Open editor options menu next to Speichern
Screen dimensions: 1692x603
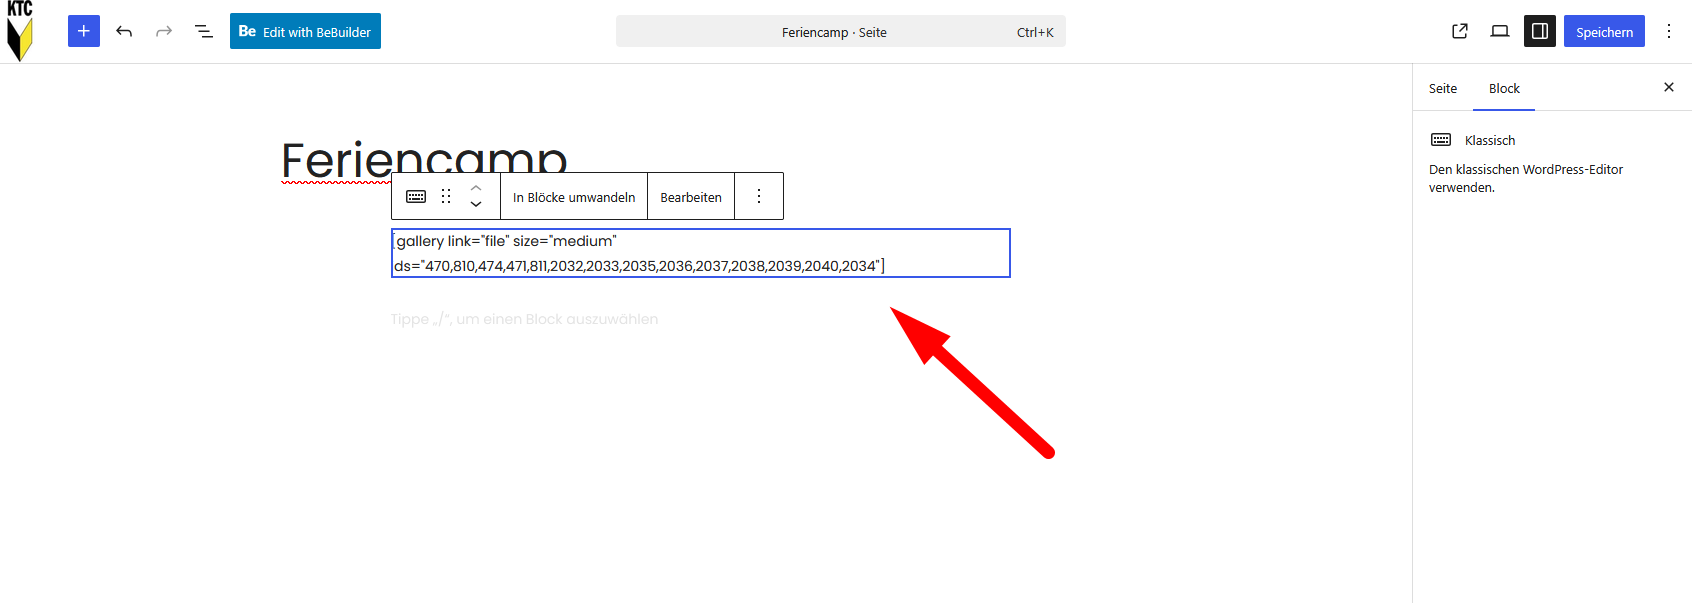pyautogui.click(x=1669, y=31)
